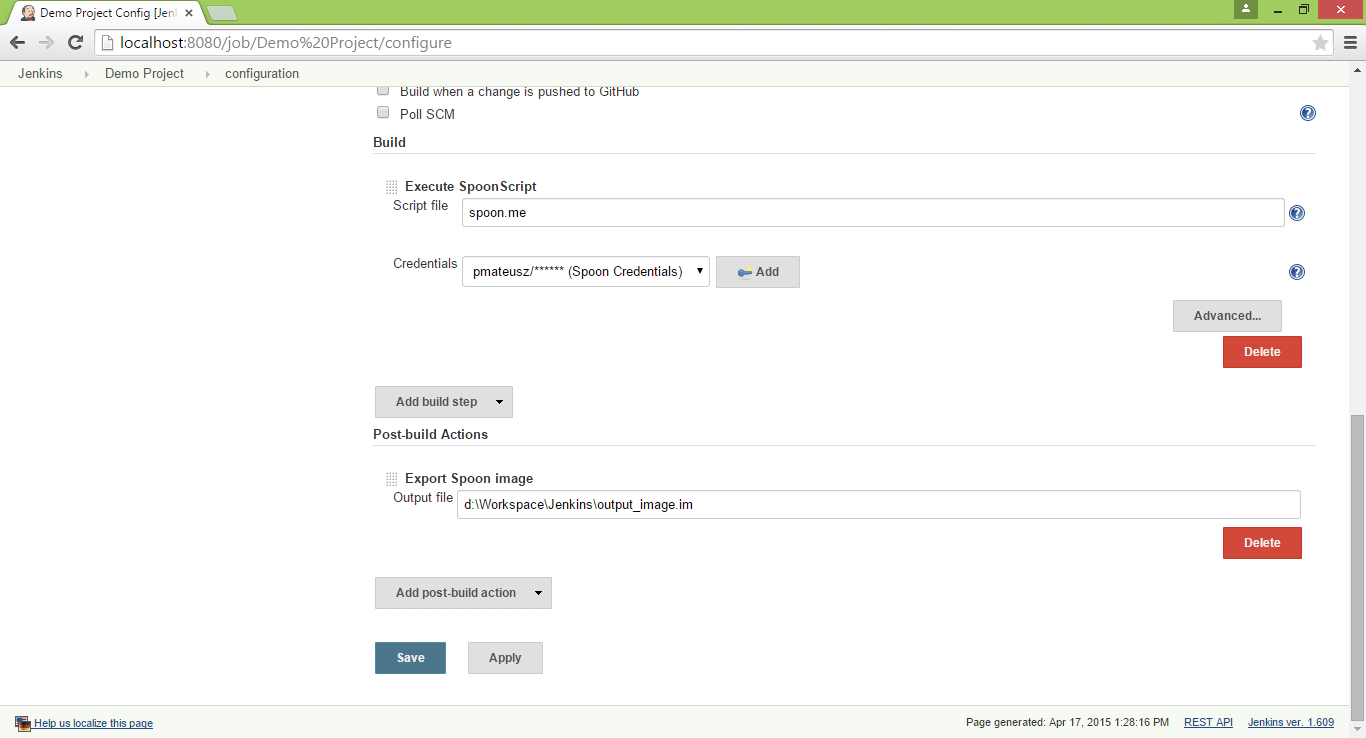Open the Advanced... build step options
The image size is (1366, 738).
1227,316
